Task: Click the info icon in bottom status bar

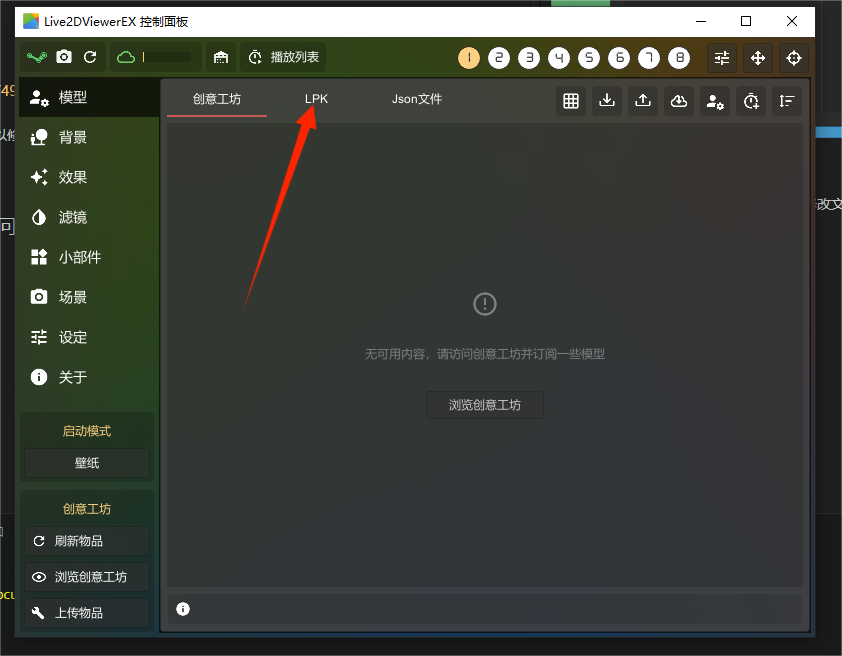Action: [183, 609]
